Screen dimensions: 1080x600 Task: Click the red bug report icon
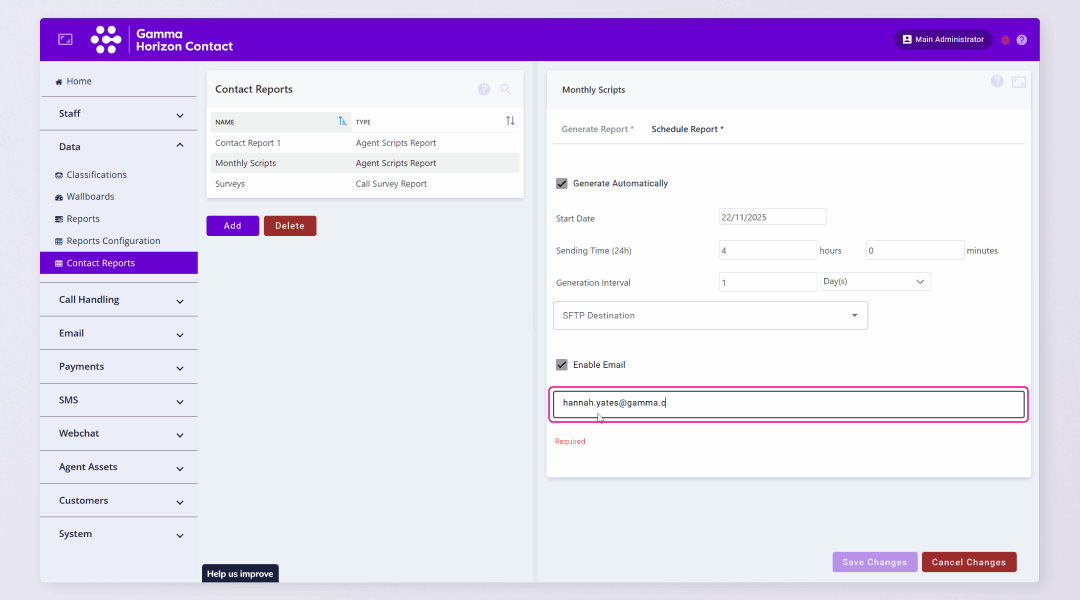tap(1006, 40)
